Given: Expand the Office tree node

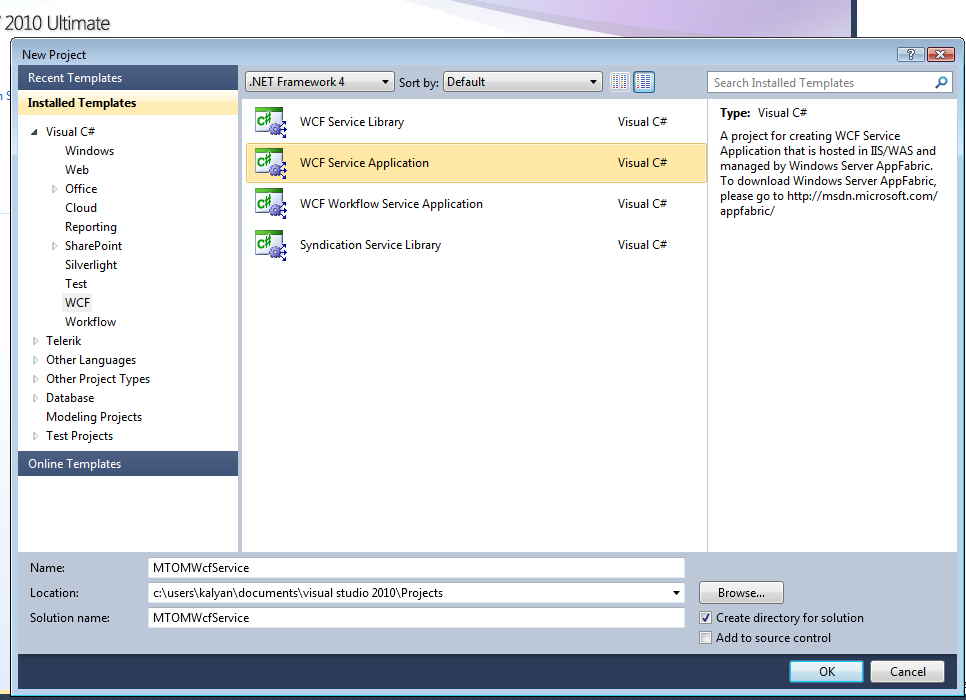Looking at the screenshot, I should point(54,189).
